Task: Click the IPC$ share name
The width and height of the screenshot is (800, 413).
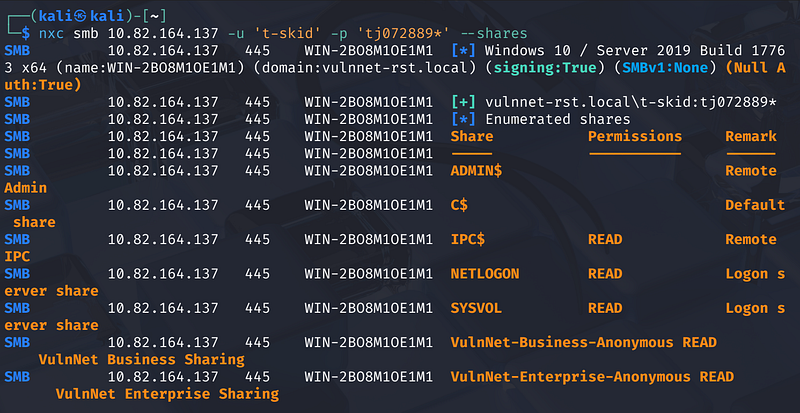Action: [x=468, y=239]
